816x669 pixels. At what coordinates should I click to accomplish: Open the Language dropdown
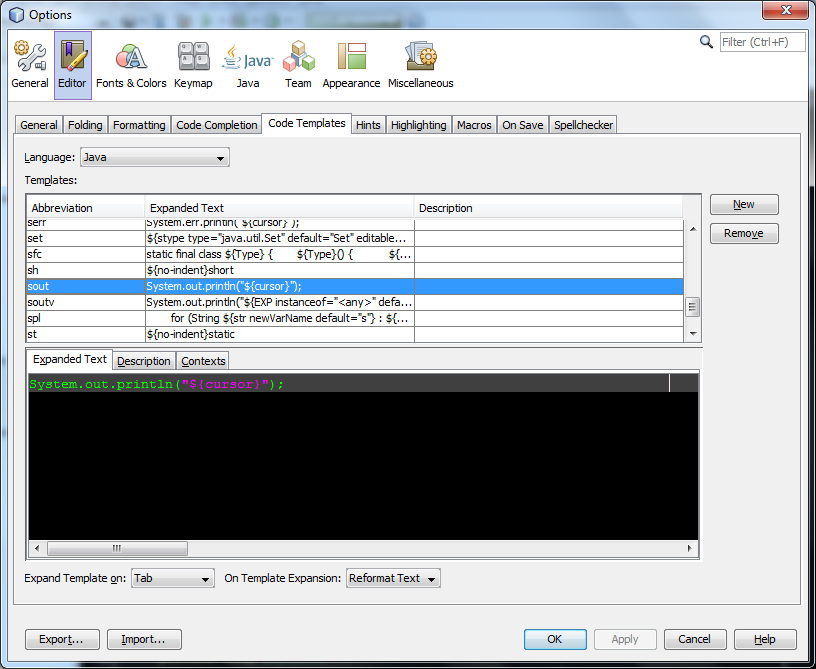coord(154,157)
